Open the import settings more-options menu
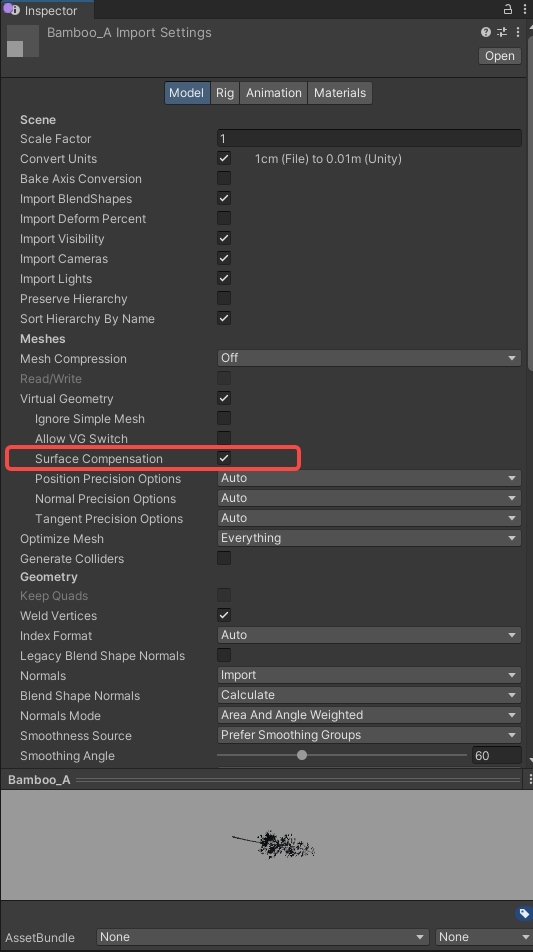This screenshot has width=533, height=952. [x=518, y=32]
